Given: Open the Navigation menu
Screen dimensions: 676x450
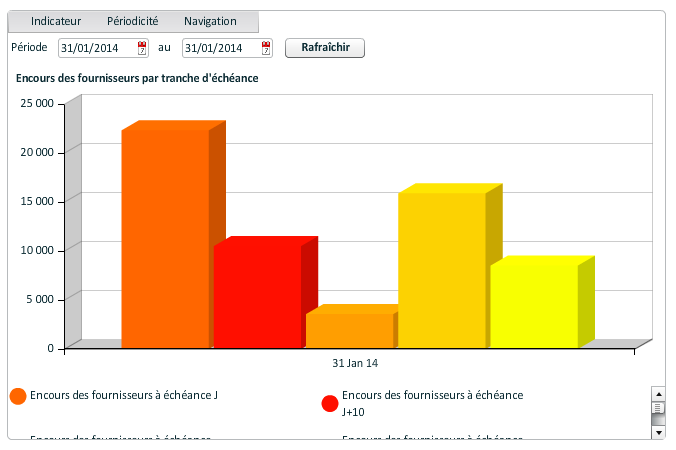Looking at the screenshot, I should 210,21.
